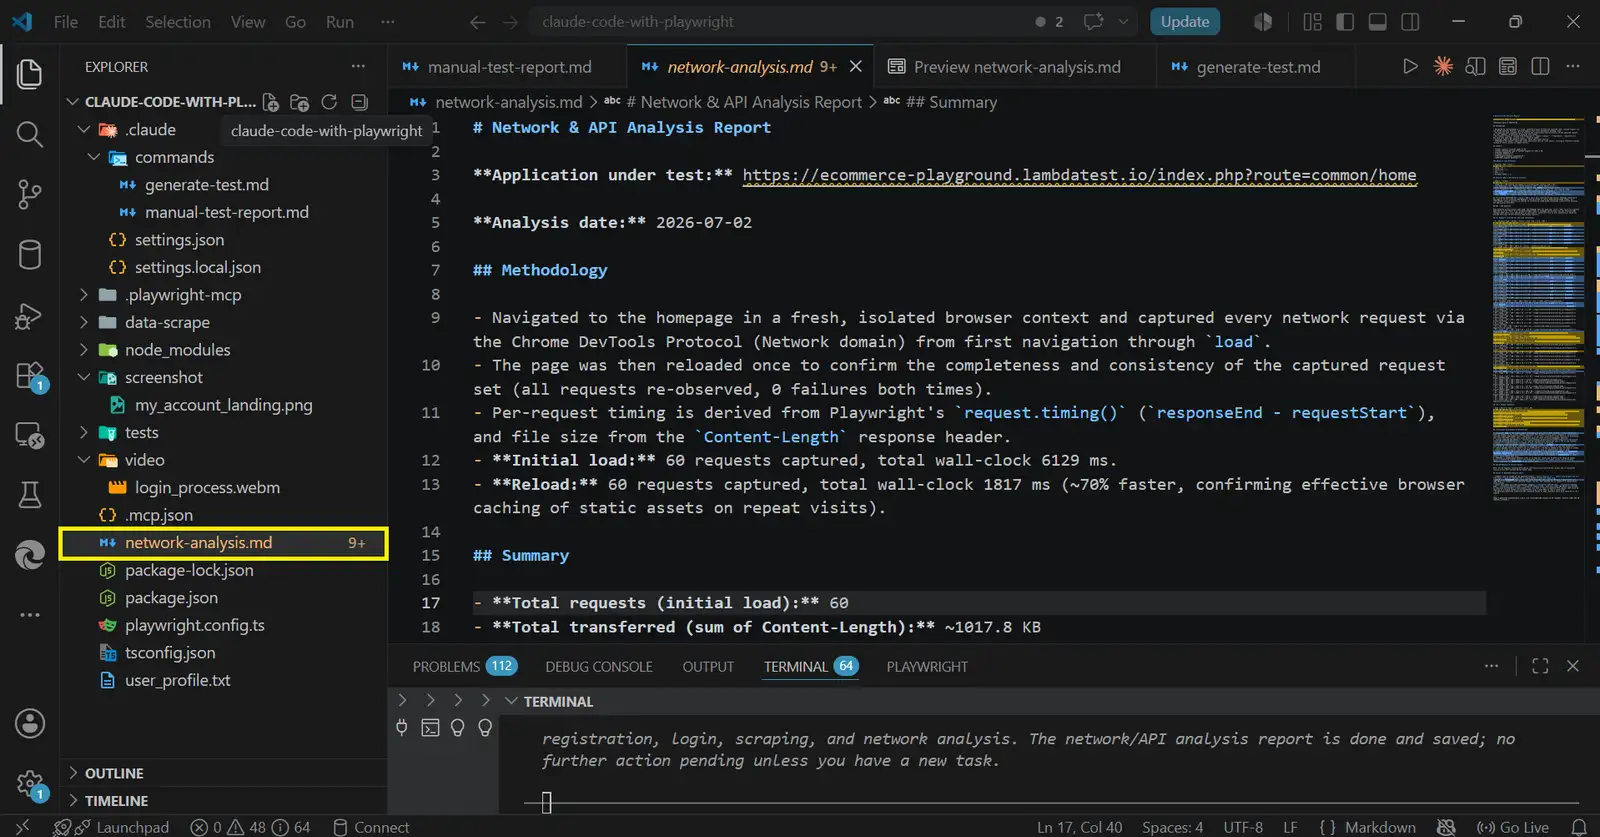Screen dimensions: 1600x837
Task: Toggle primary side bar layout
Action: [x=1345, y=22]
